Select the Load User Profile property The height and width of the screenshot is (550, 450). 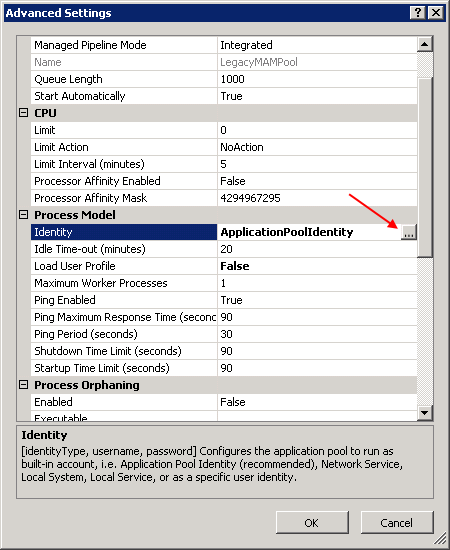pos(124,266)
